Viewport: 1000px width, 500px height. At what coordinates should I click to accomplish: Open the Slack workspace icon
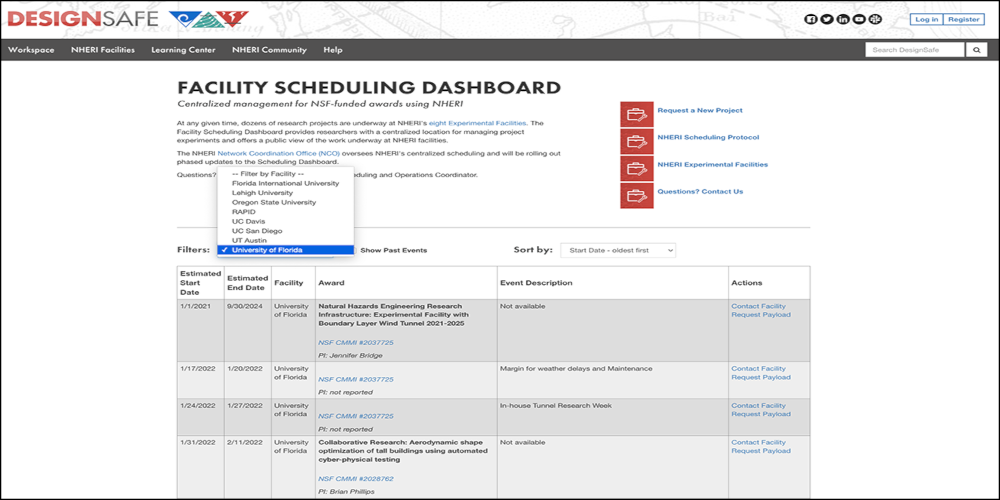[875, 19]
